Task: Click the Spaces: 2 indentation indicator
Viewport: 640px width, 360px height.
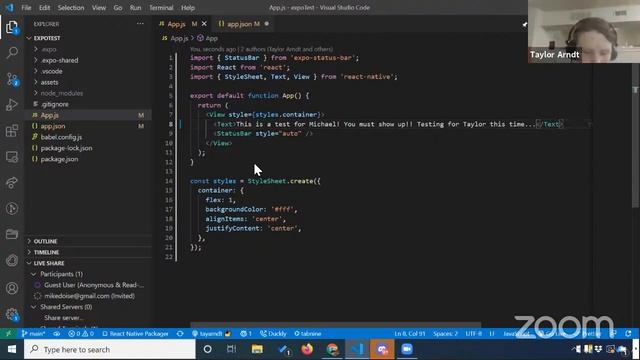Action: tap(445, 333)
